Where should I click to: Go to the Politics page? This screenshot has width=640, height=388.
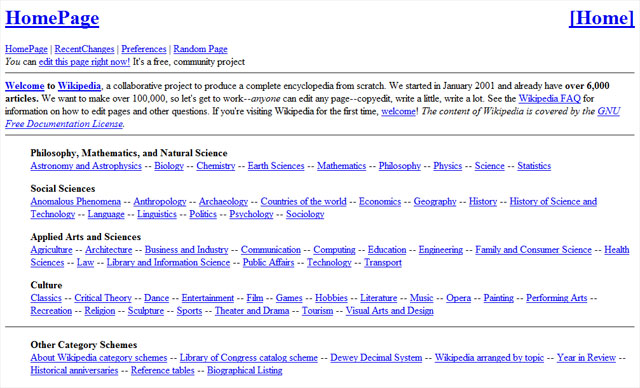click(203, 214)
